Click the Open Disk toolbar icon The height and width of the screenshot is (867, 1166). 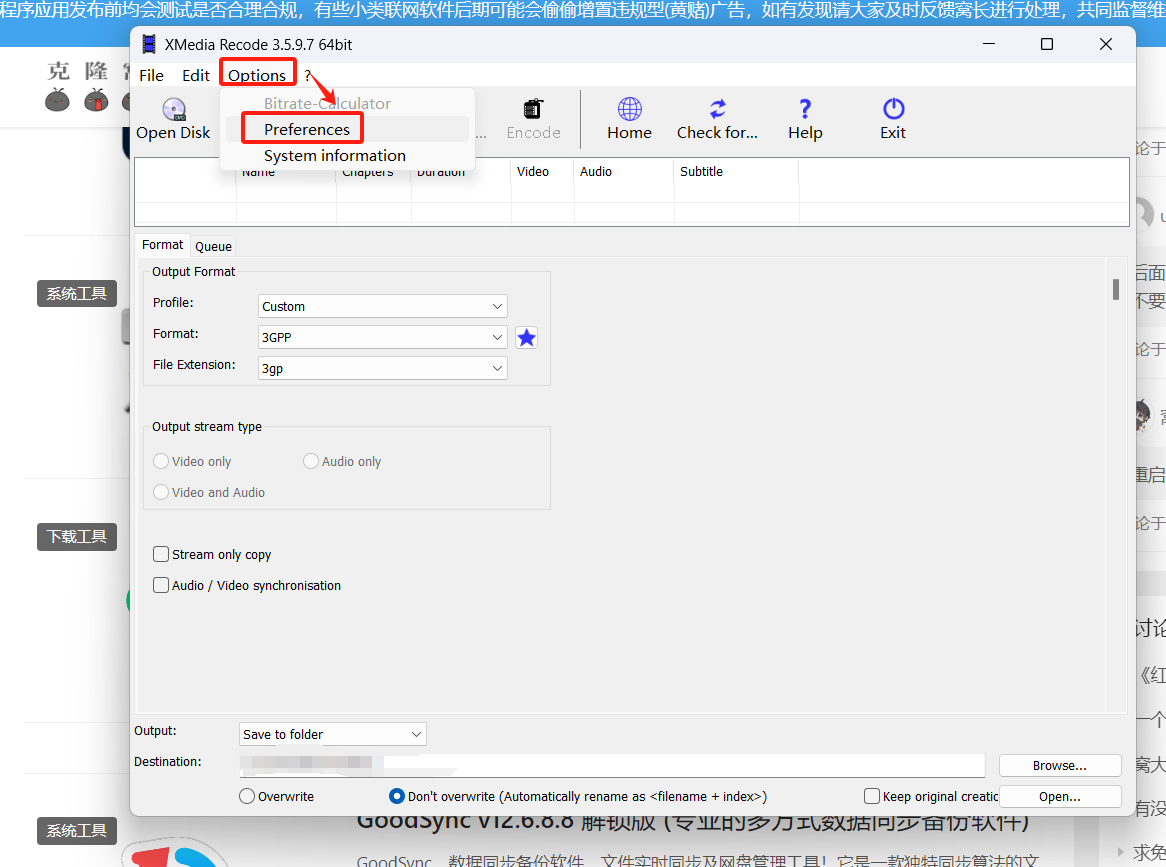[x=174, y=110]
